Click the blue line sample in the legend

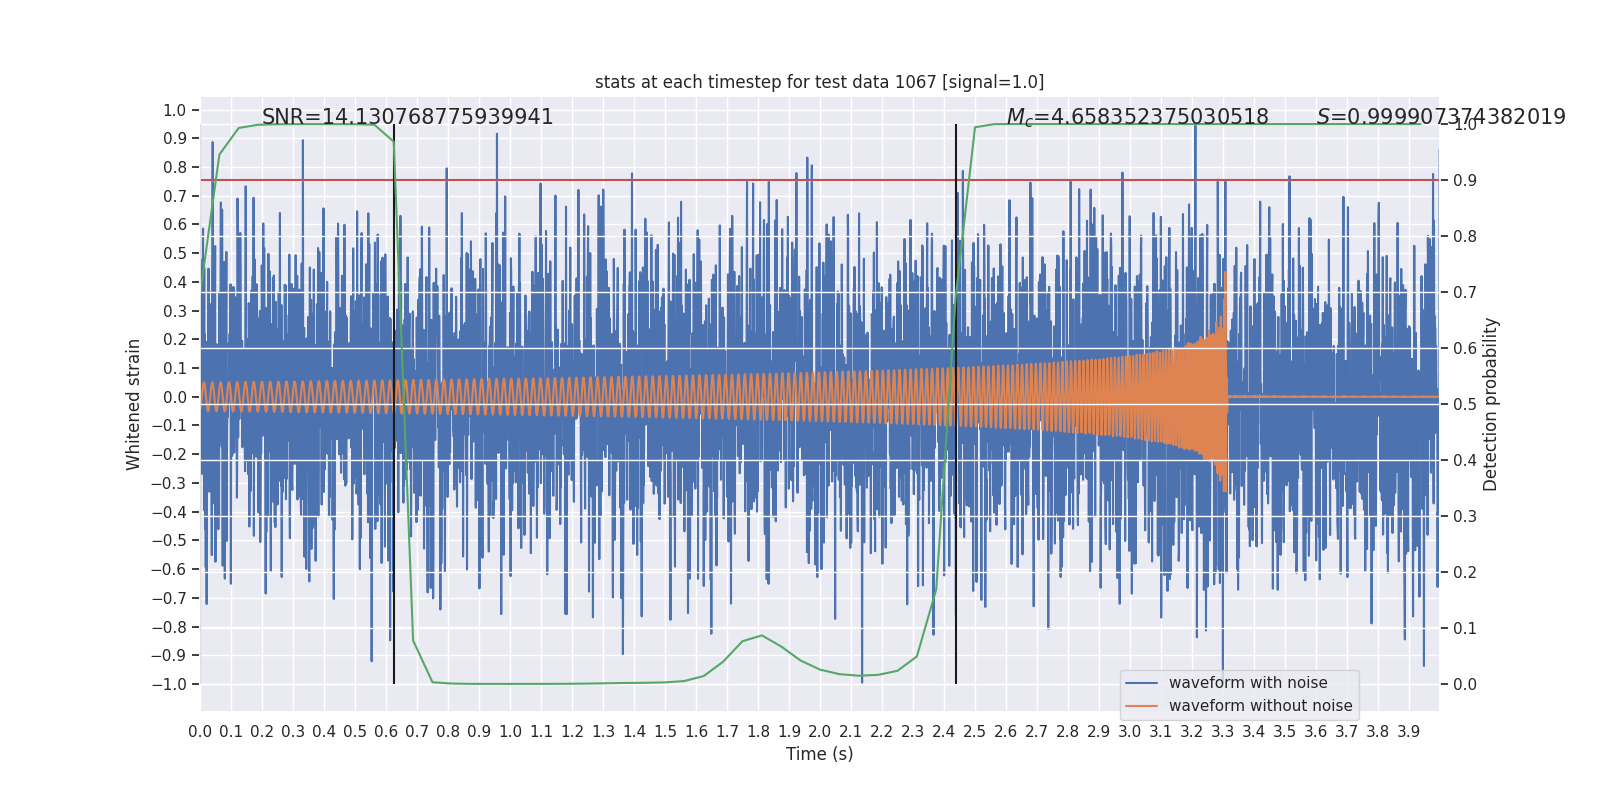(1141, 683)
